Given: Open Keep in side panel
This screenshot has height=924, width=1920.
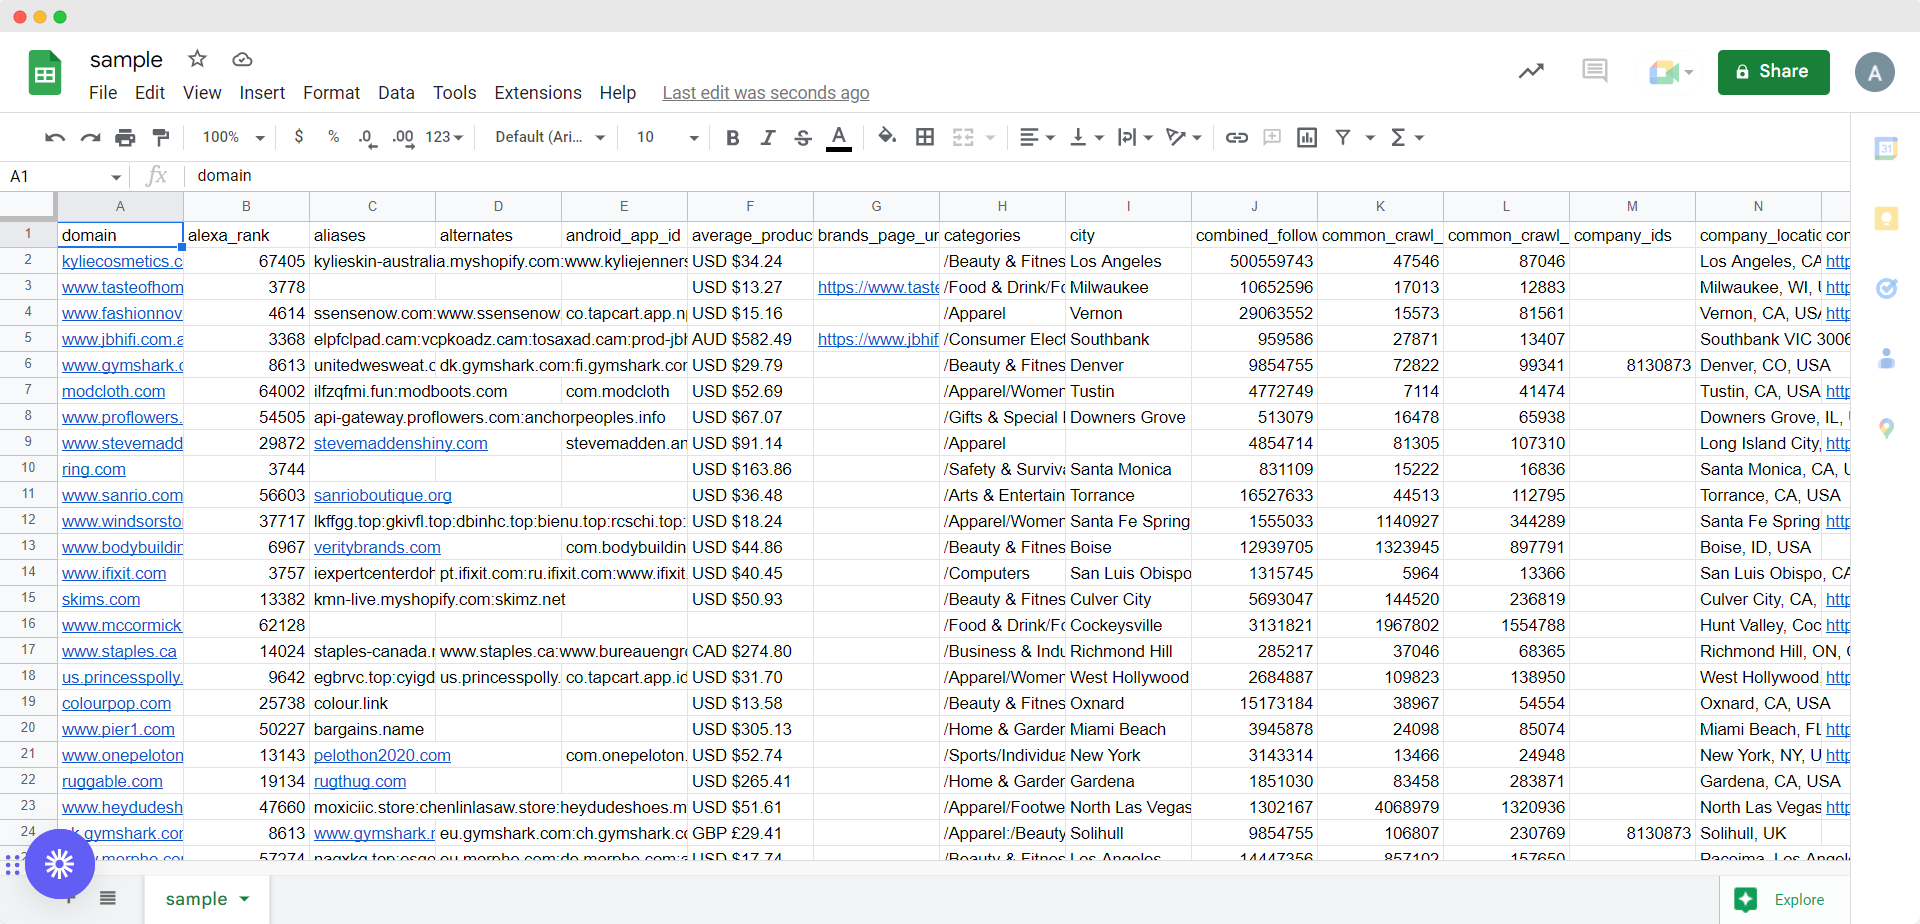Looking at the screenshot, I should pos(1886,218).
